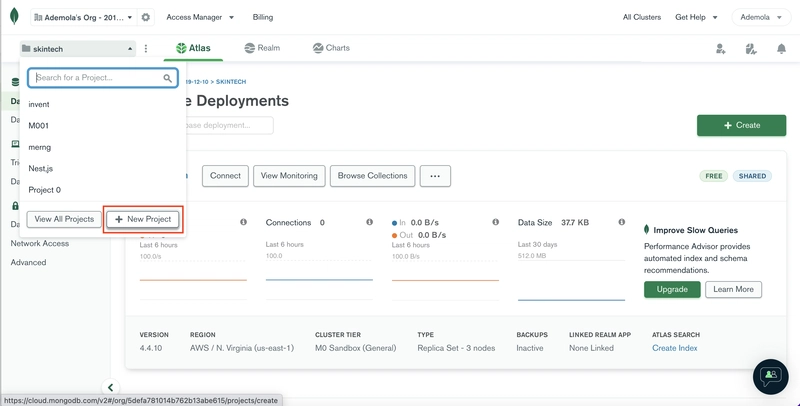Expand the Get Help dropdown

[x=696, y=17]
